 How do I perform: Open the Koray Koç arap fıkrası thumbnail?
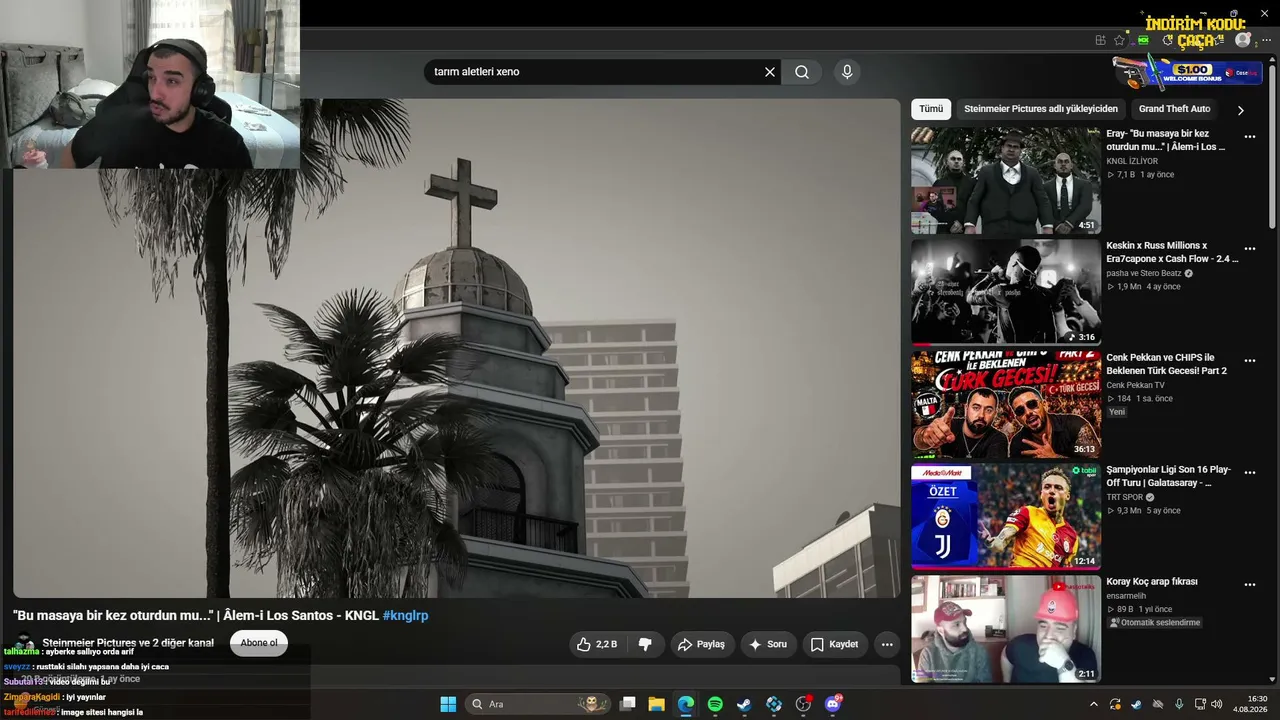(x=1006, y=628)
